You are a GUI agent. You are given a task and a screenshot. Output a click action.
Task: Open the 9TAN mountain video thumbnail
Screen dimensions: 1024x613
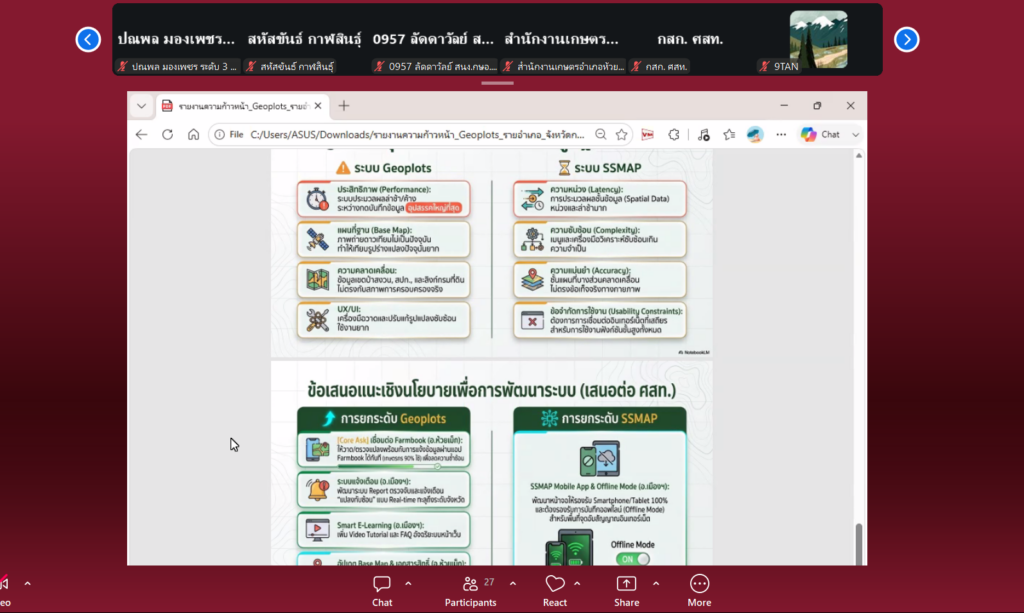click(818, 39)
